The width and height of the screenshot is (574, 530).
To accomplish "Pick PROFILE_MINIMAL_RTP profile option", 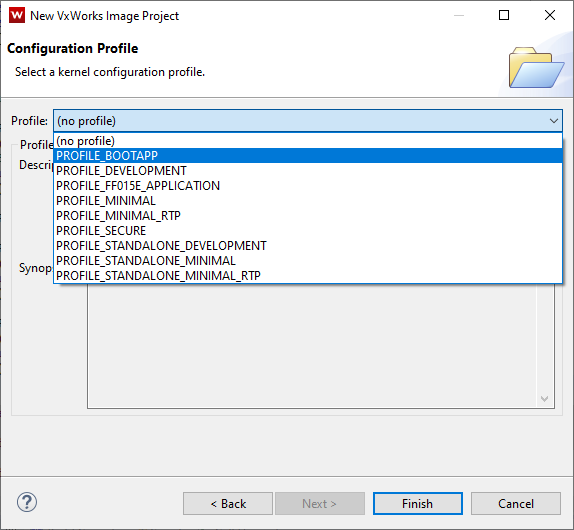I will pyautogui.click(x=308, y=216).
